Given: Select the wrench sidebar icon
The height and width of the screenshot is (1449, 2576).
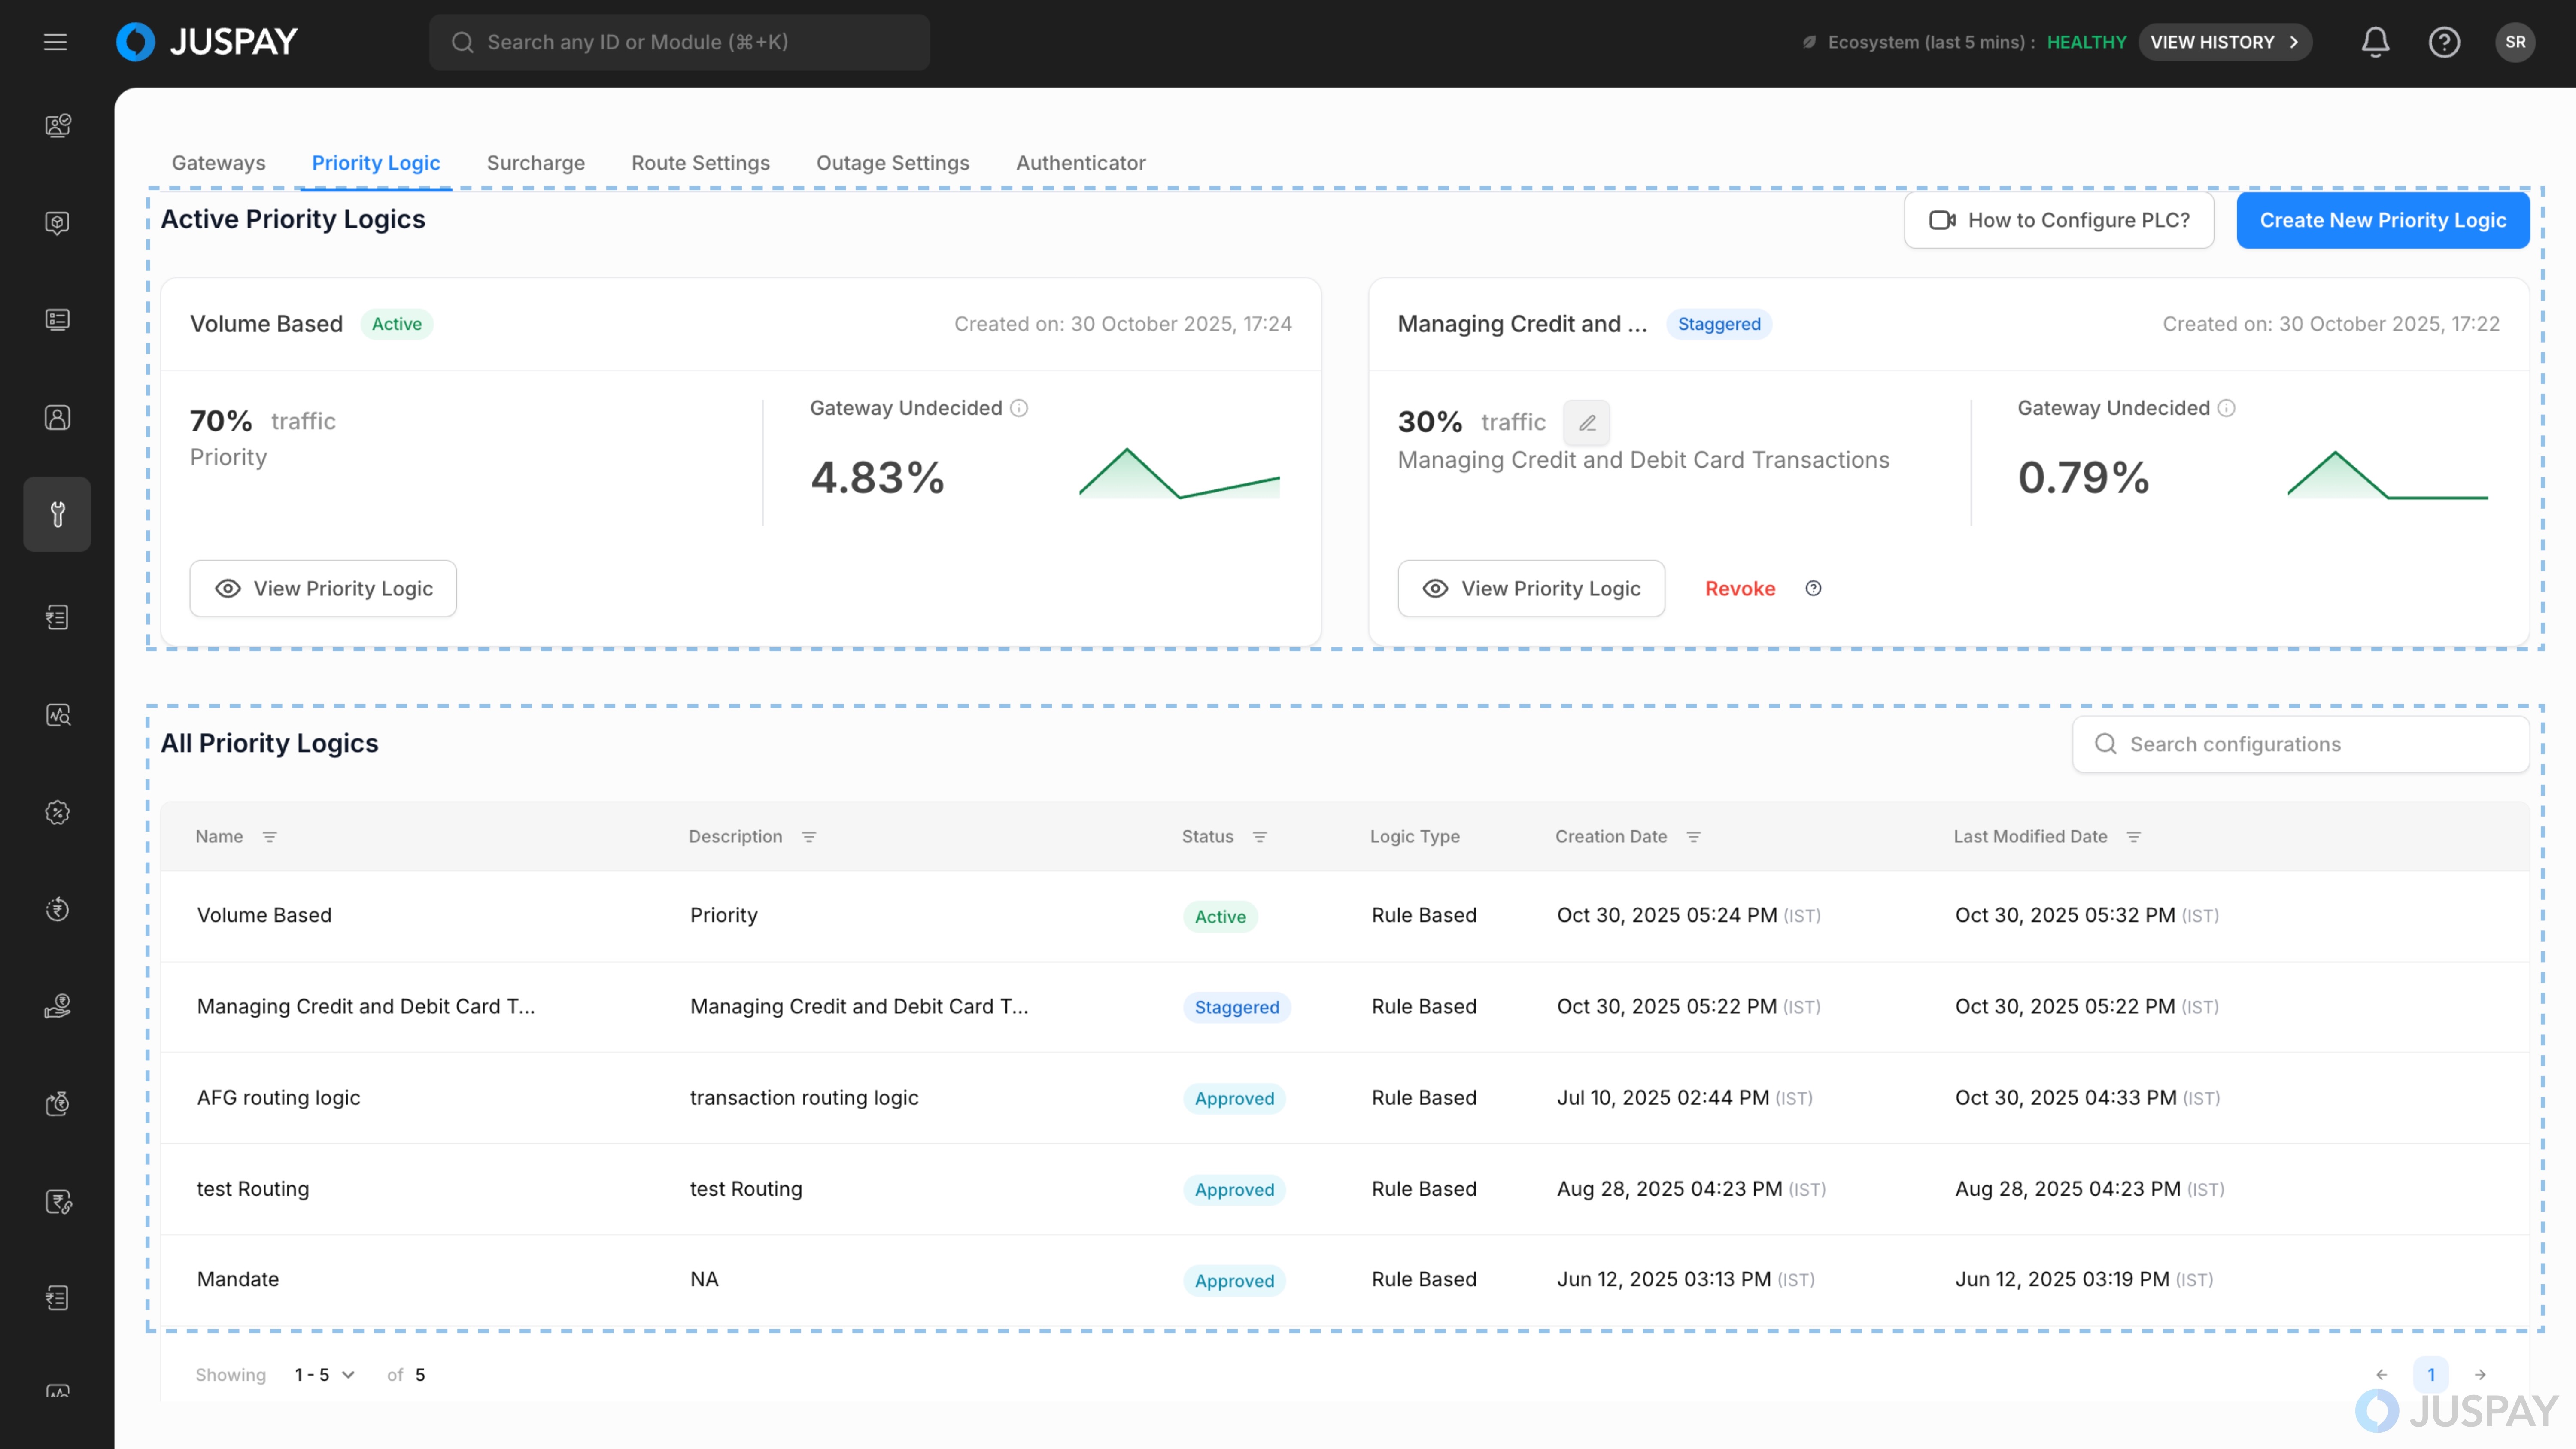Looking at the screenshot, I should pos(57,514).
